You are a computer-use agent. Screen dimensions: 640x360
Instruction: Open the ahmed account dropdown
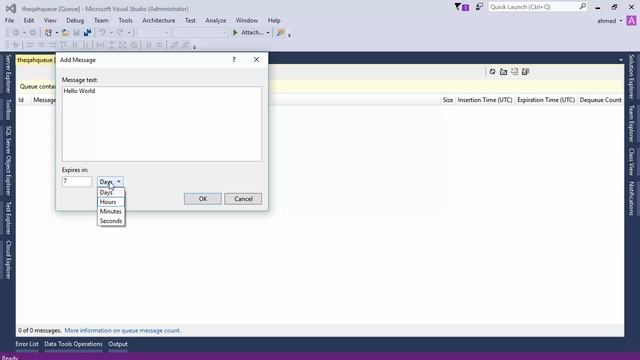(x=621, y=21)
